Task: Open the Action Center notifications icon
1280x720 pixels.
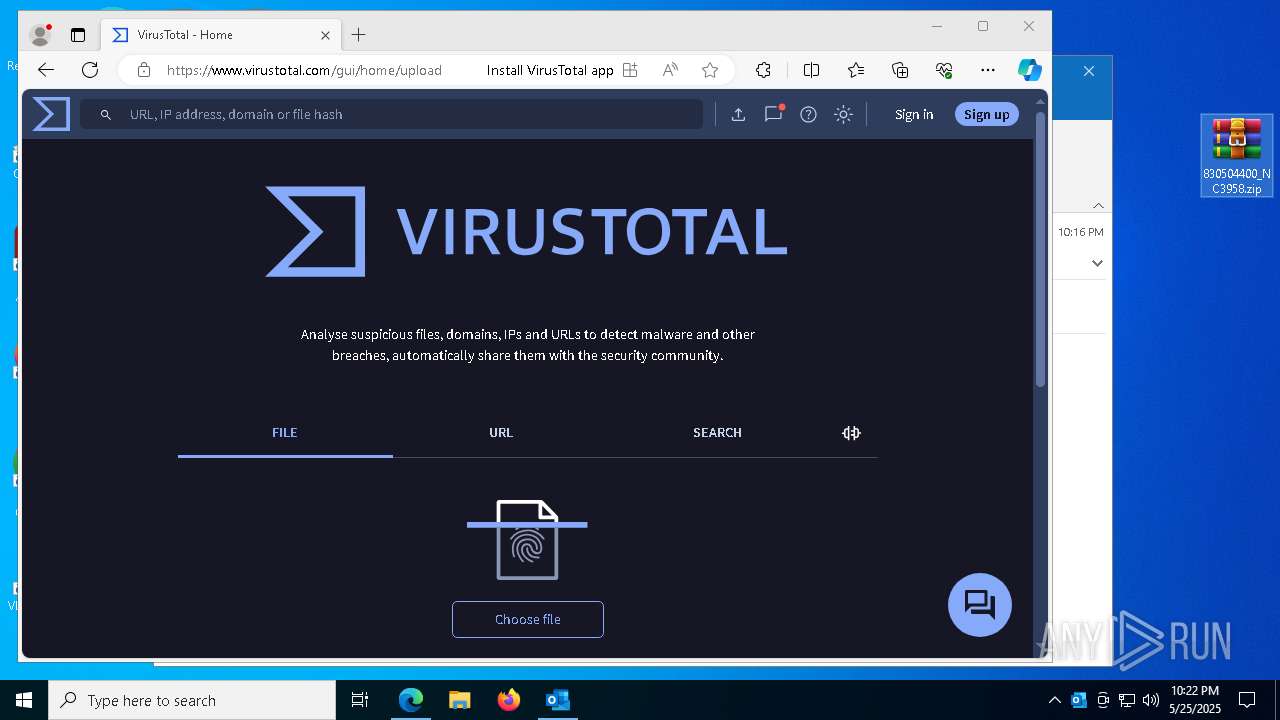Action: click(1247, 700)
